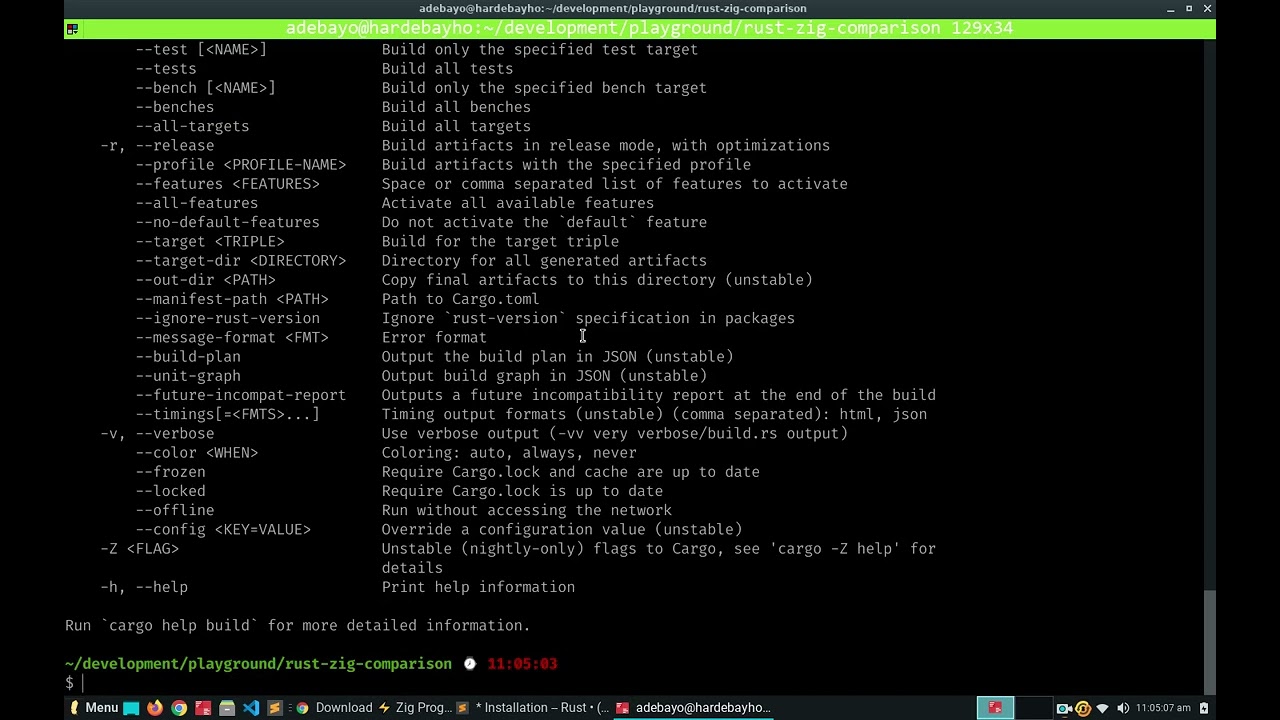This screenshot has height=720, width=1280.
Task: Click the '--ignore-rust-version' option text
Action: pos(228,318)
